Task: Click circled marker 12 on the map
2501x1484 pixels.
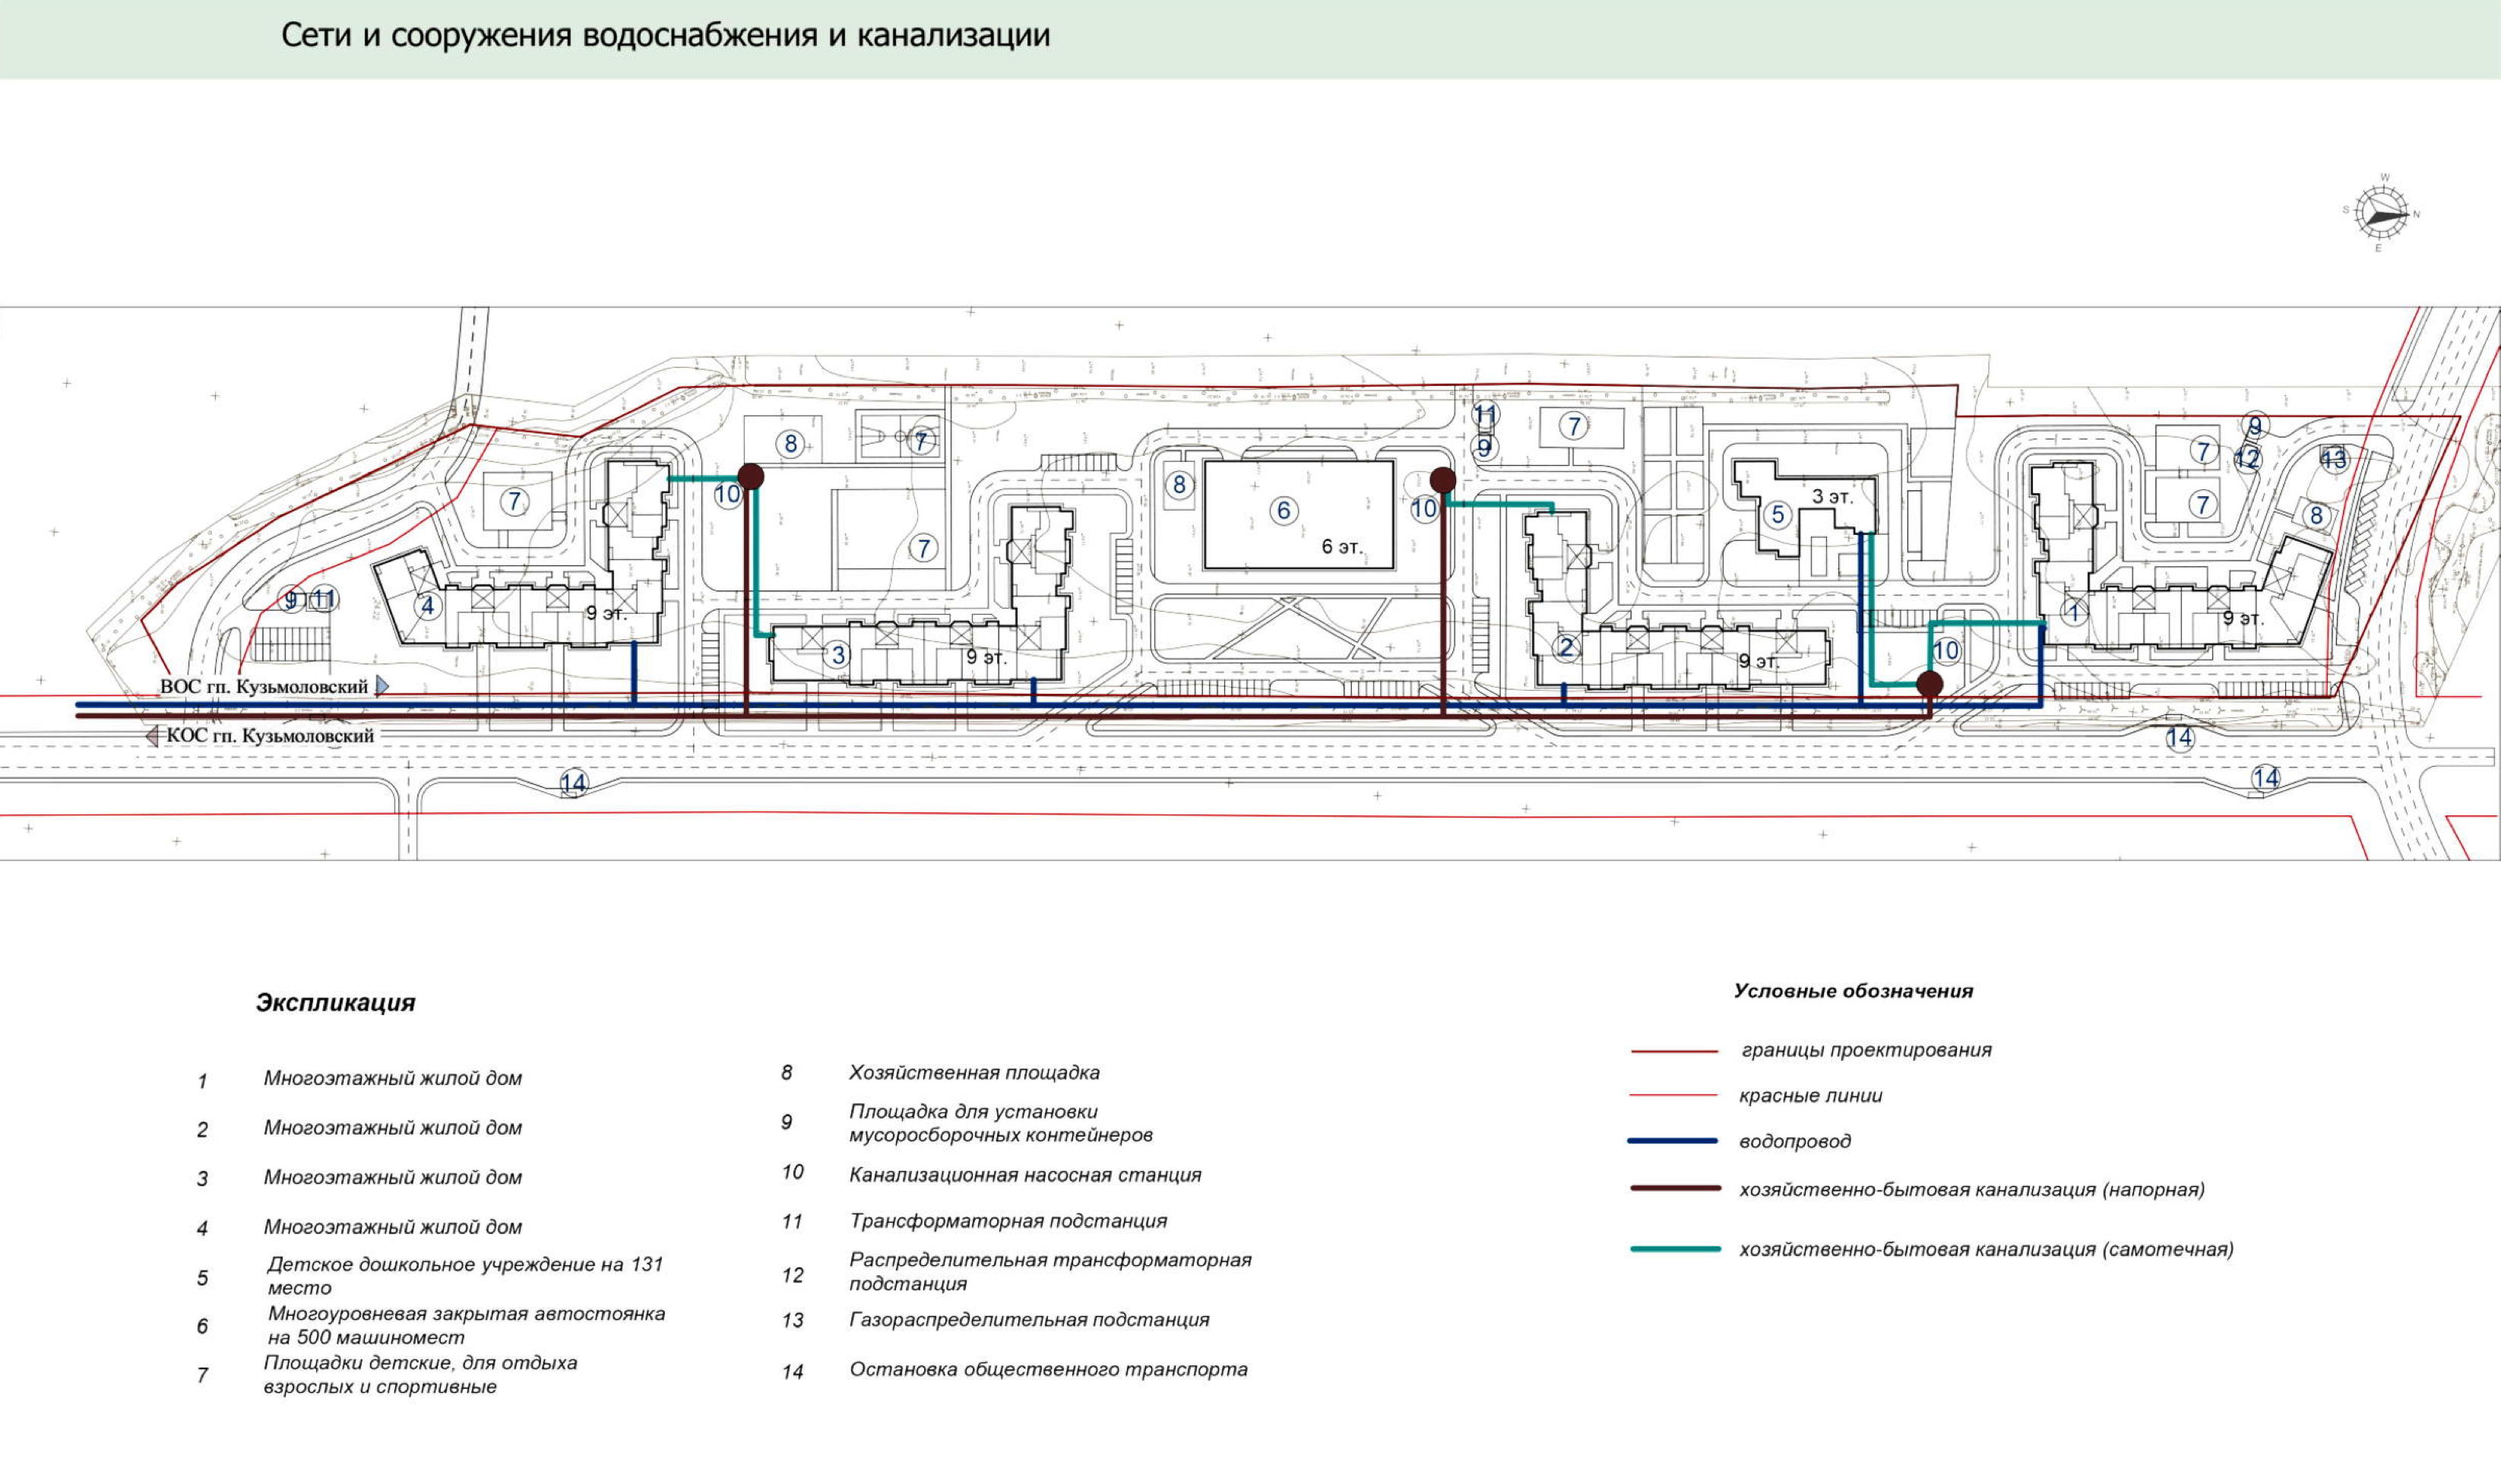Action: (x=2247, y=459)
